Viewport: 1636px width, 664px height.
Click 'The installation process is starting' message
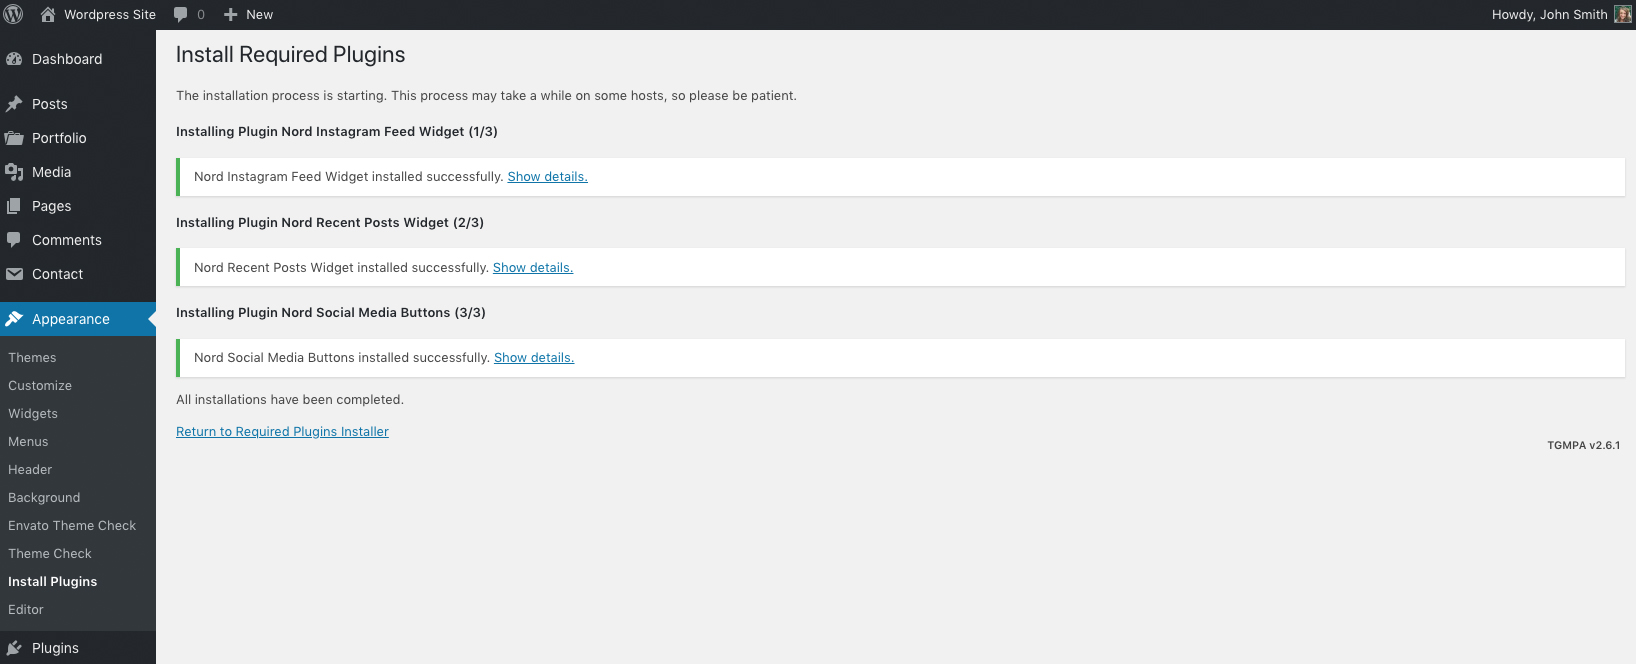click(x=486, y=96)
